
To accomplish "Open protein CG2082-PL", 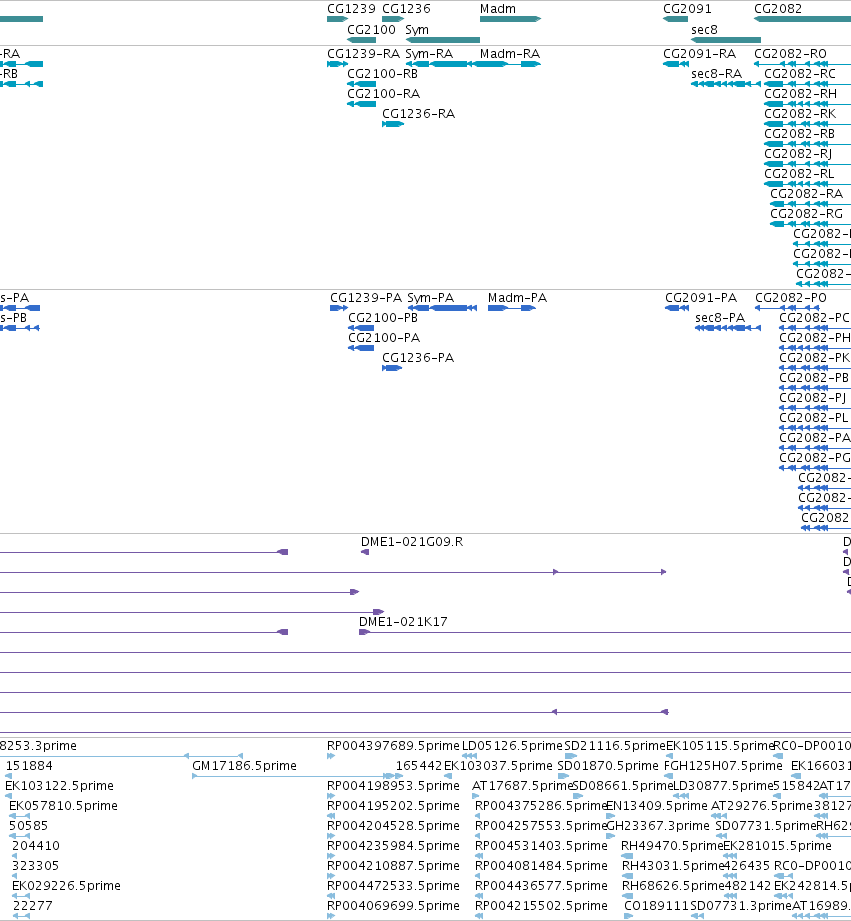I will 814,418.
